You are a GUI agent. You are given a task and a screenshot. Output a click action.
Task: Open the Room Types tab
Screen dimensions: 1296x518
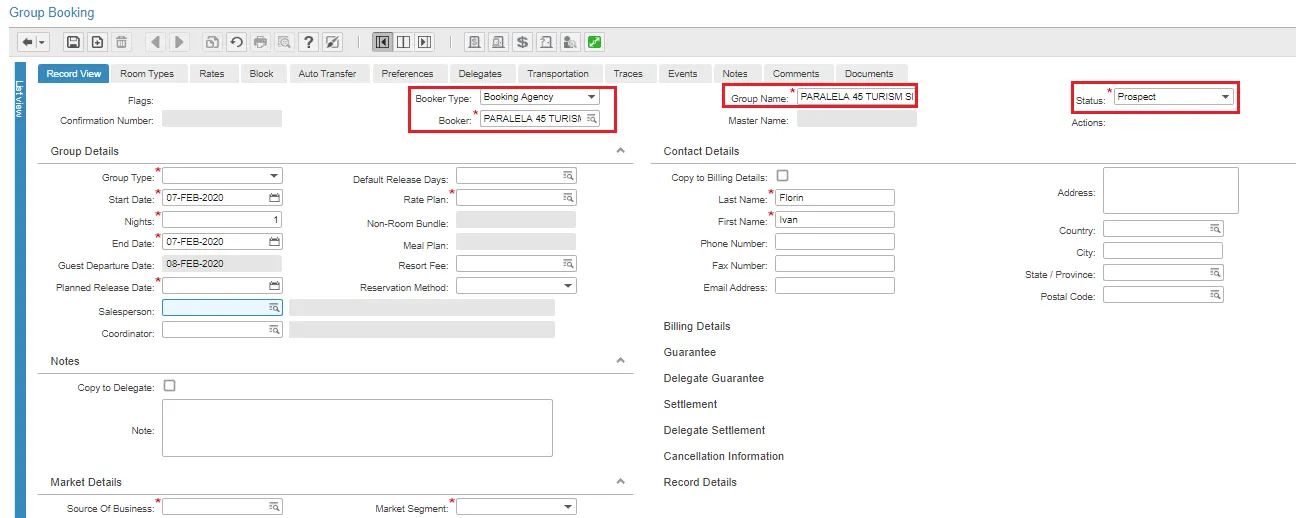pyautogui.click(x=147, y=74)
